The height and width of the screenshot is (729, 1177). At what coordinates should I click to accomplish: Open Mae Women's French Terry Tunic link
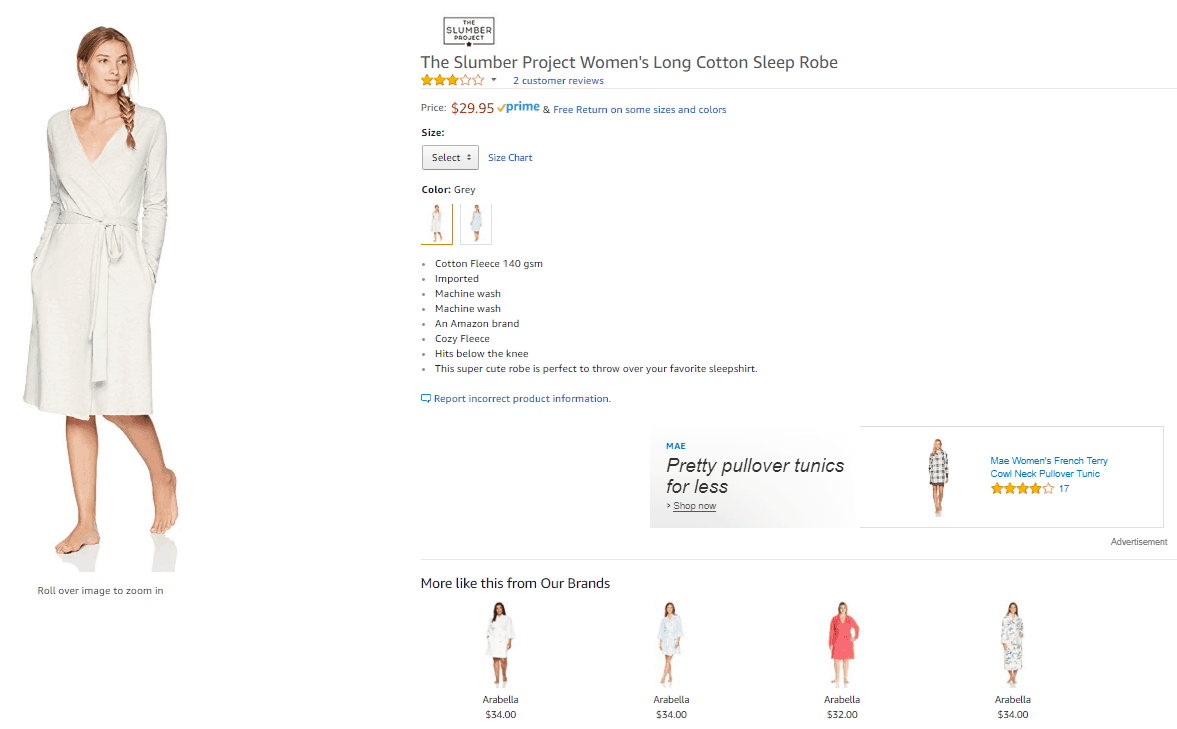coord(1049,467)
